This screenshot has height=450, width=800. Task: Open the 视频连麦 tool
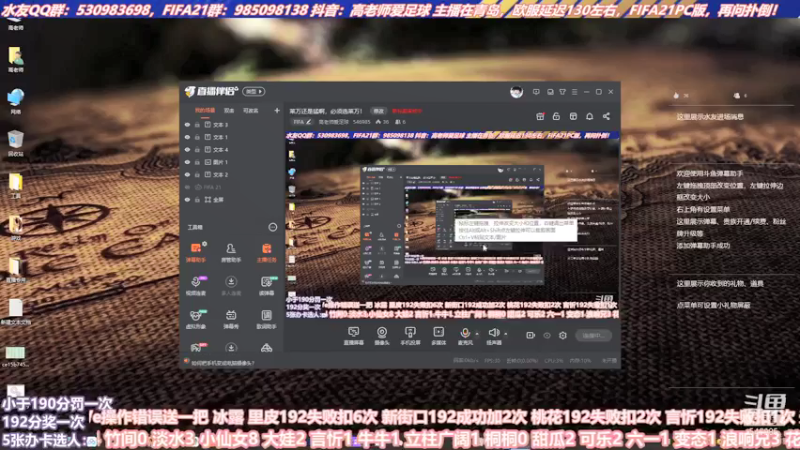[196, 286]
